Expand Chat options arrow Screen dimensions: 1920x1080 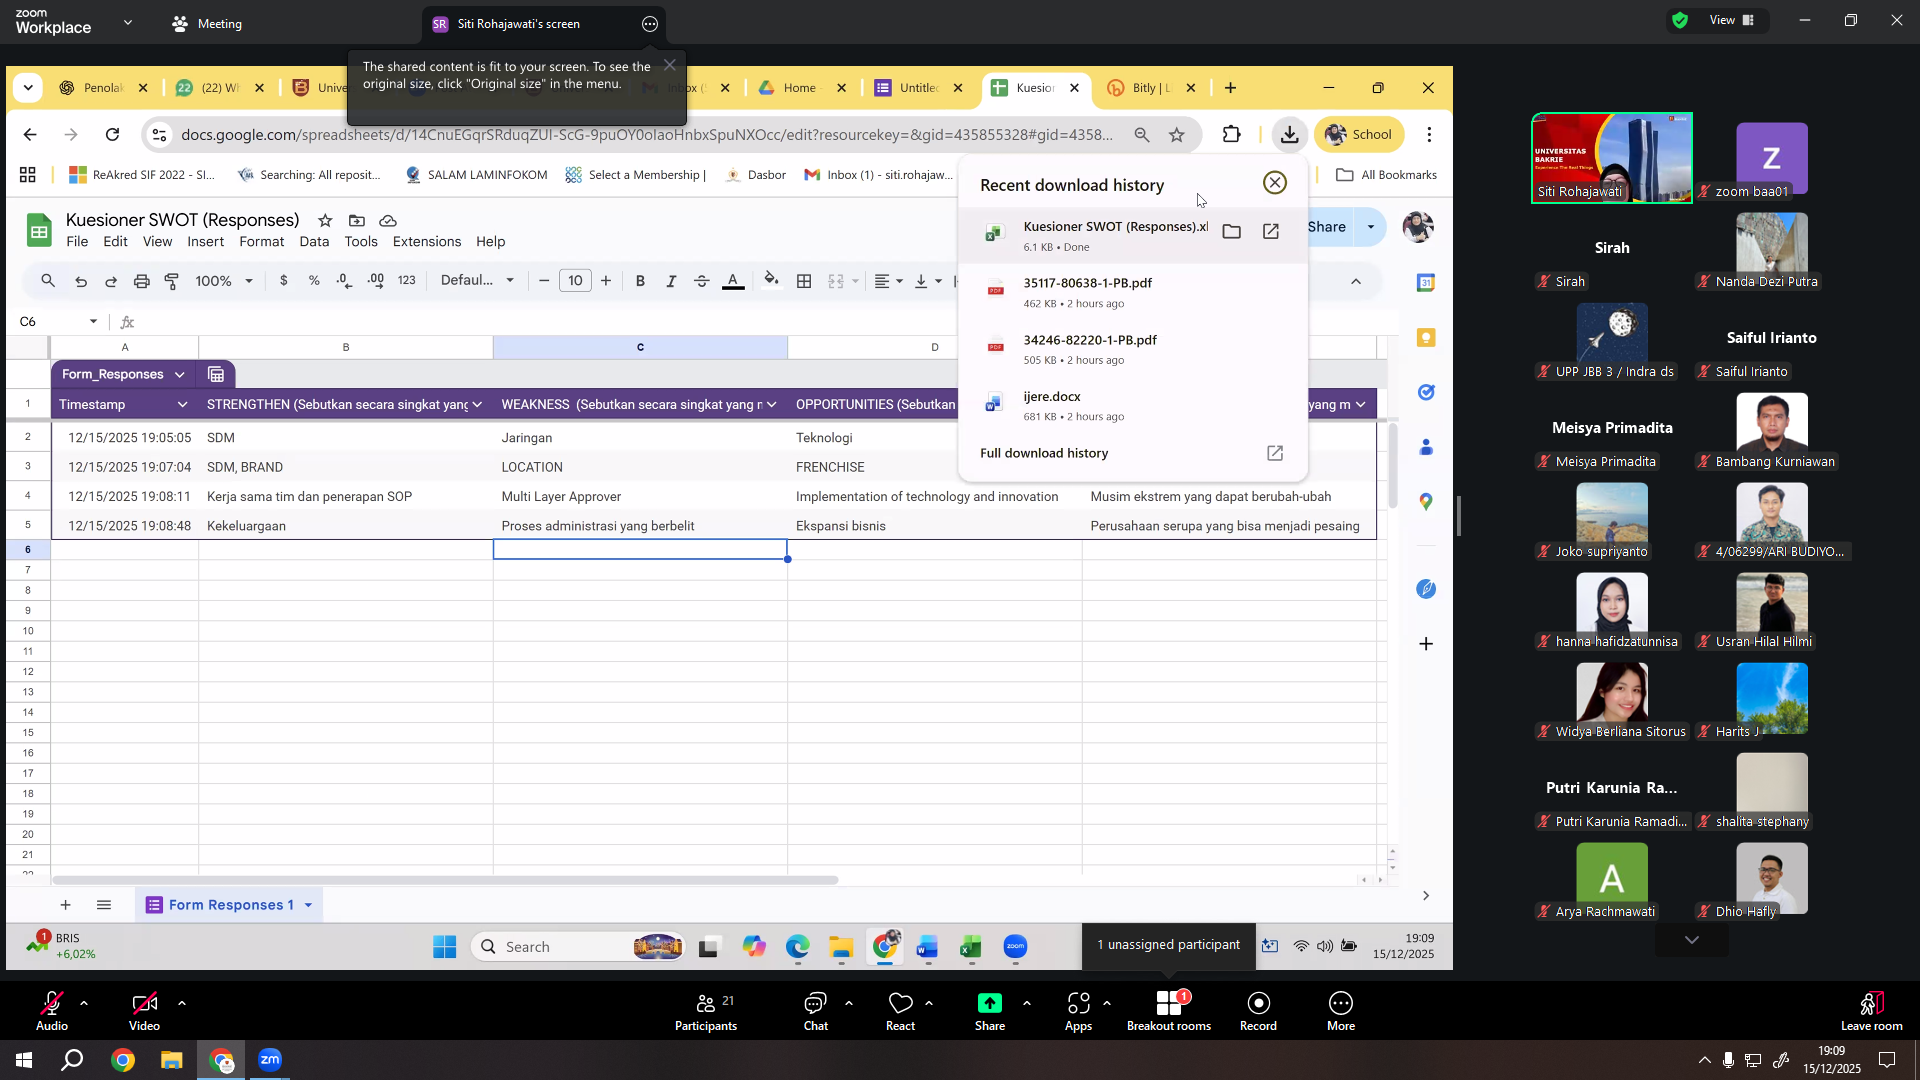coord(849,1002)
